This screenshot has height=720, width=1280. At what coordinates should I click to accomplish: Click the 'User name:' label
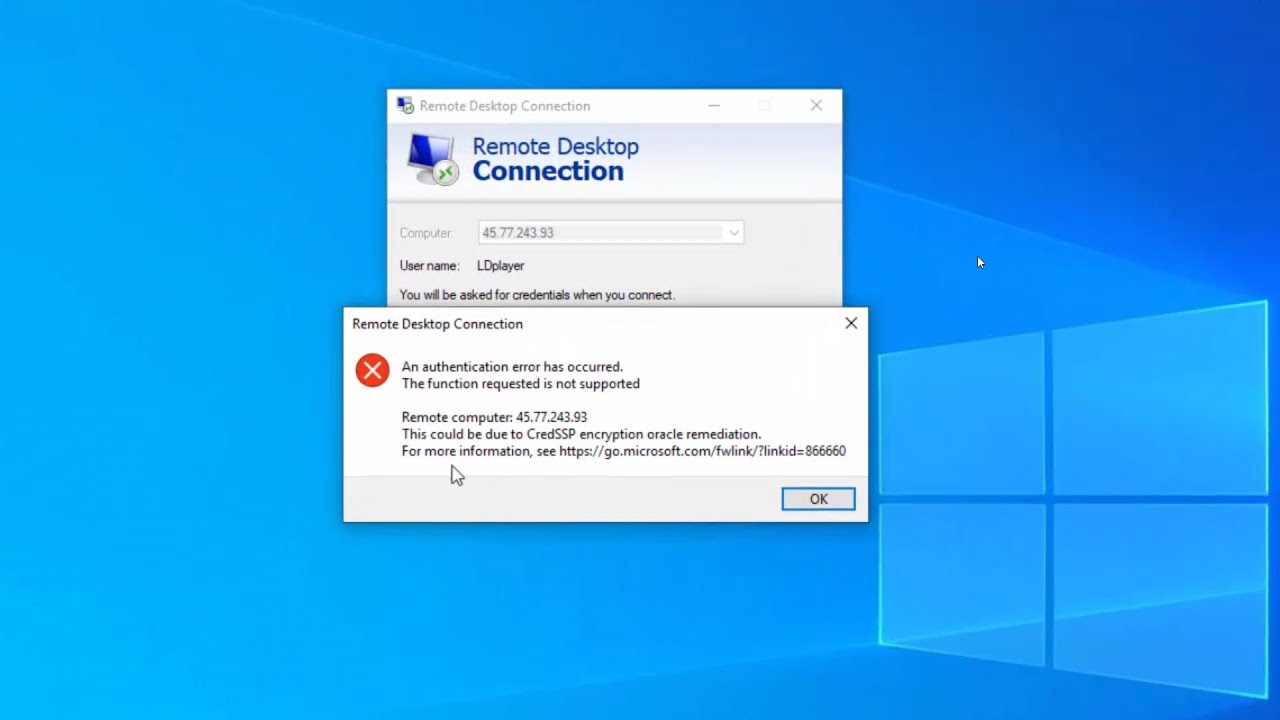click(x=429, y=266)
